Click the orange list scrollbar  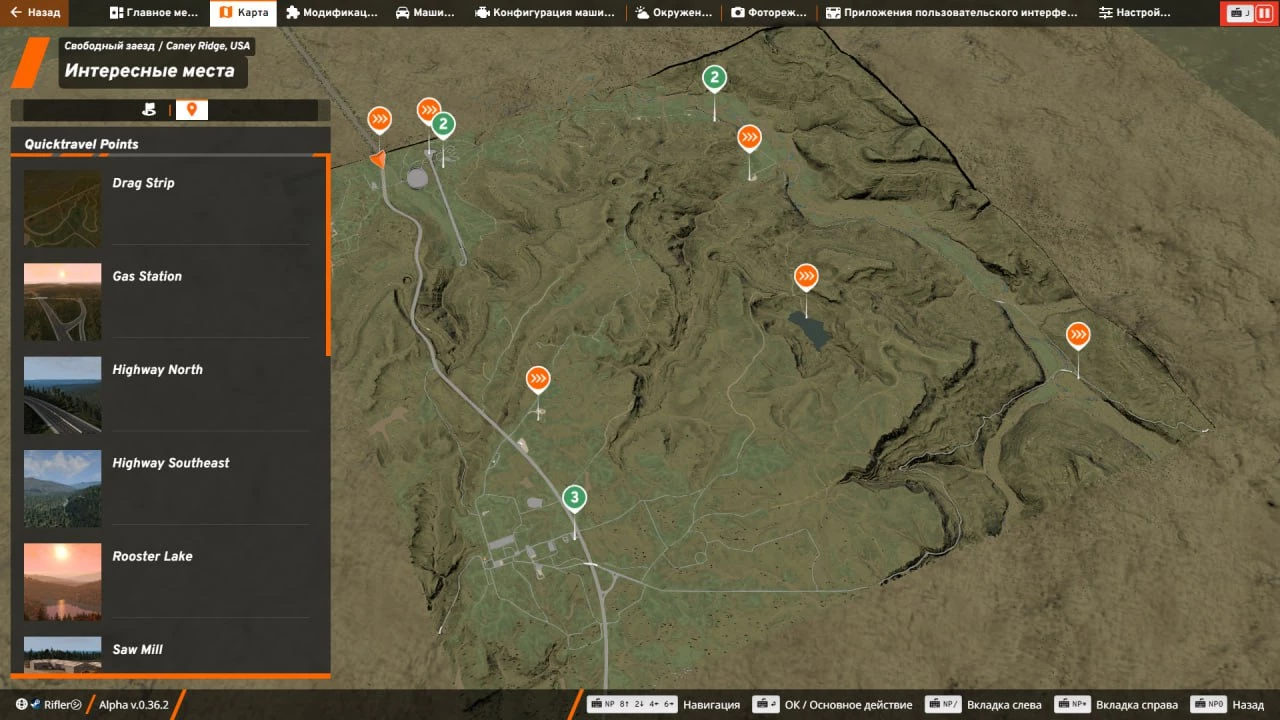point(327,256)
